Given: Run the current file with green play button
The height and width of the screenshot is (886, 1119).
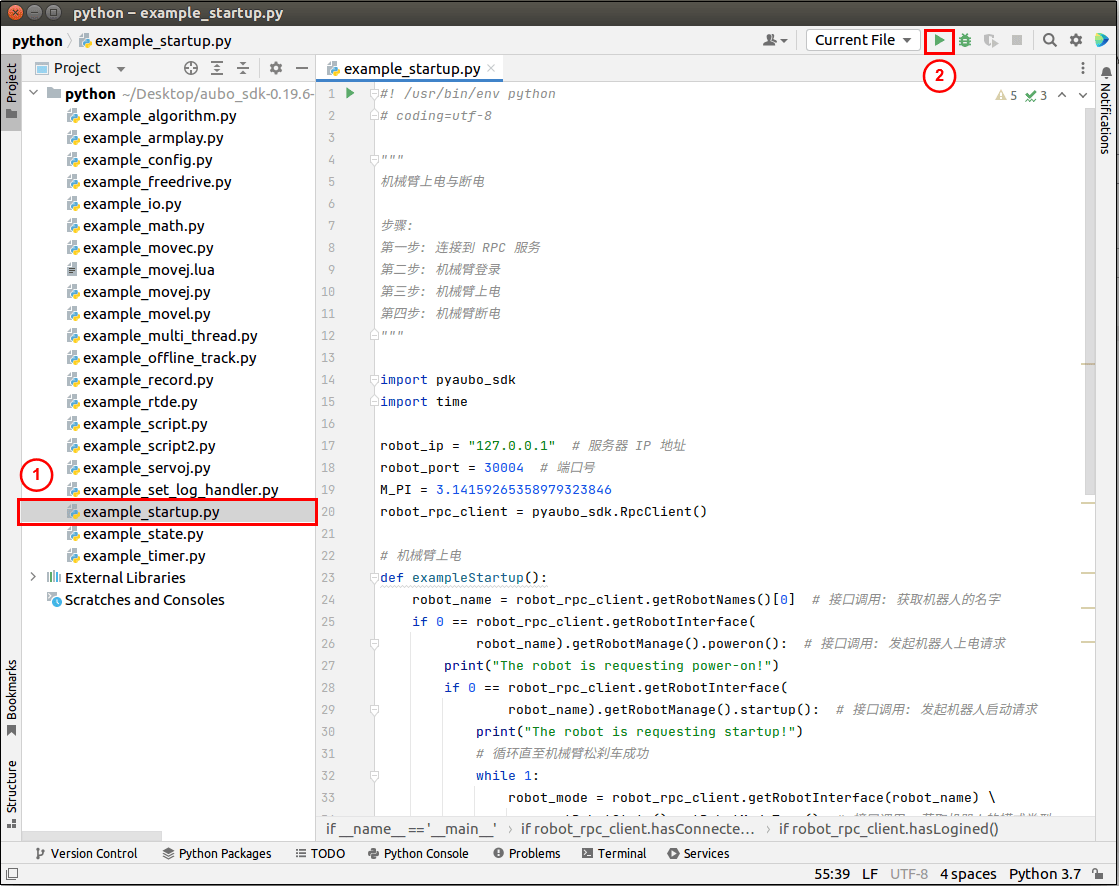Looking at the screenshot, I should pyautogui.click(x=939, y=41).
